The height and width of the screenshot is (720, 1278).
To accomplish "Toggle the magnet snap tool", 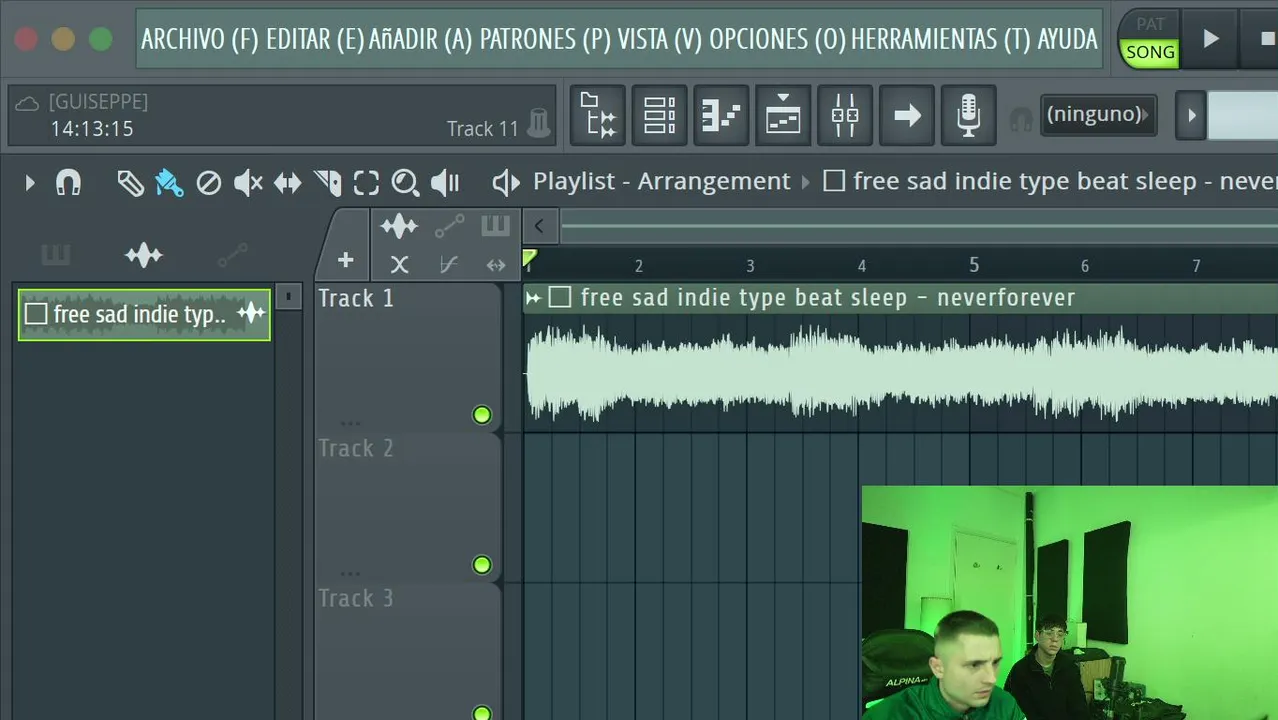I will click(x=68, y=183).
